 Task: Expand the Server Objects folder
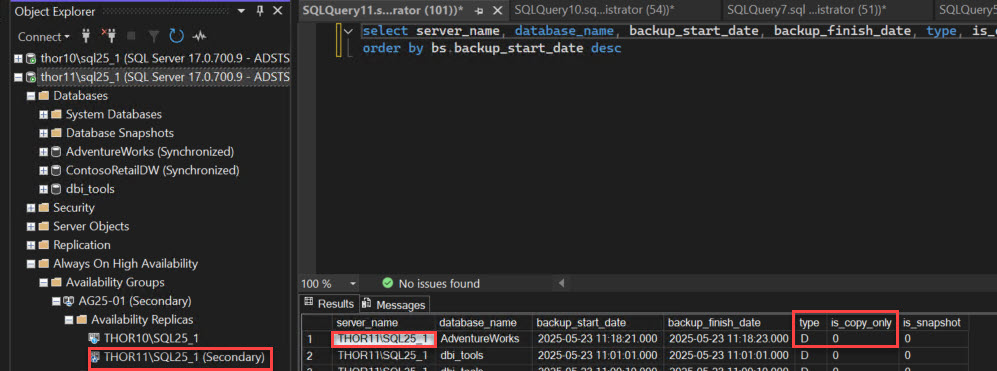point(31,227)
